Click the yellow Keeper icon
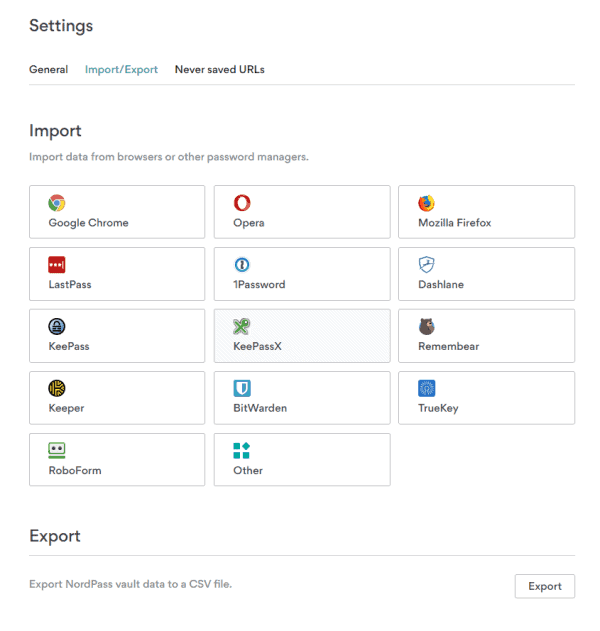This screenshot has width=600, height=631. [x=57, y=388]
